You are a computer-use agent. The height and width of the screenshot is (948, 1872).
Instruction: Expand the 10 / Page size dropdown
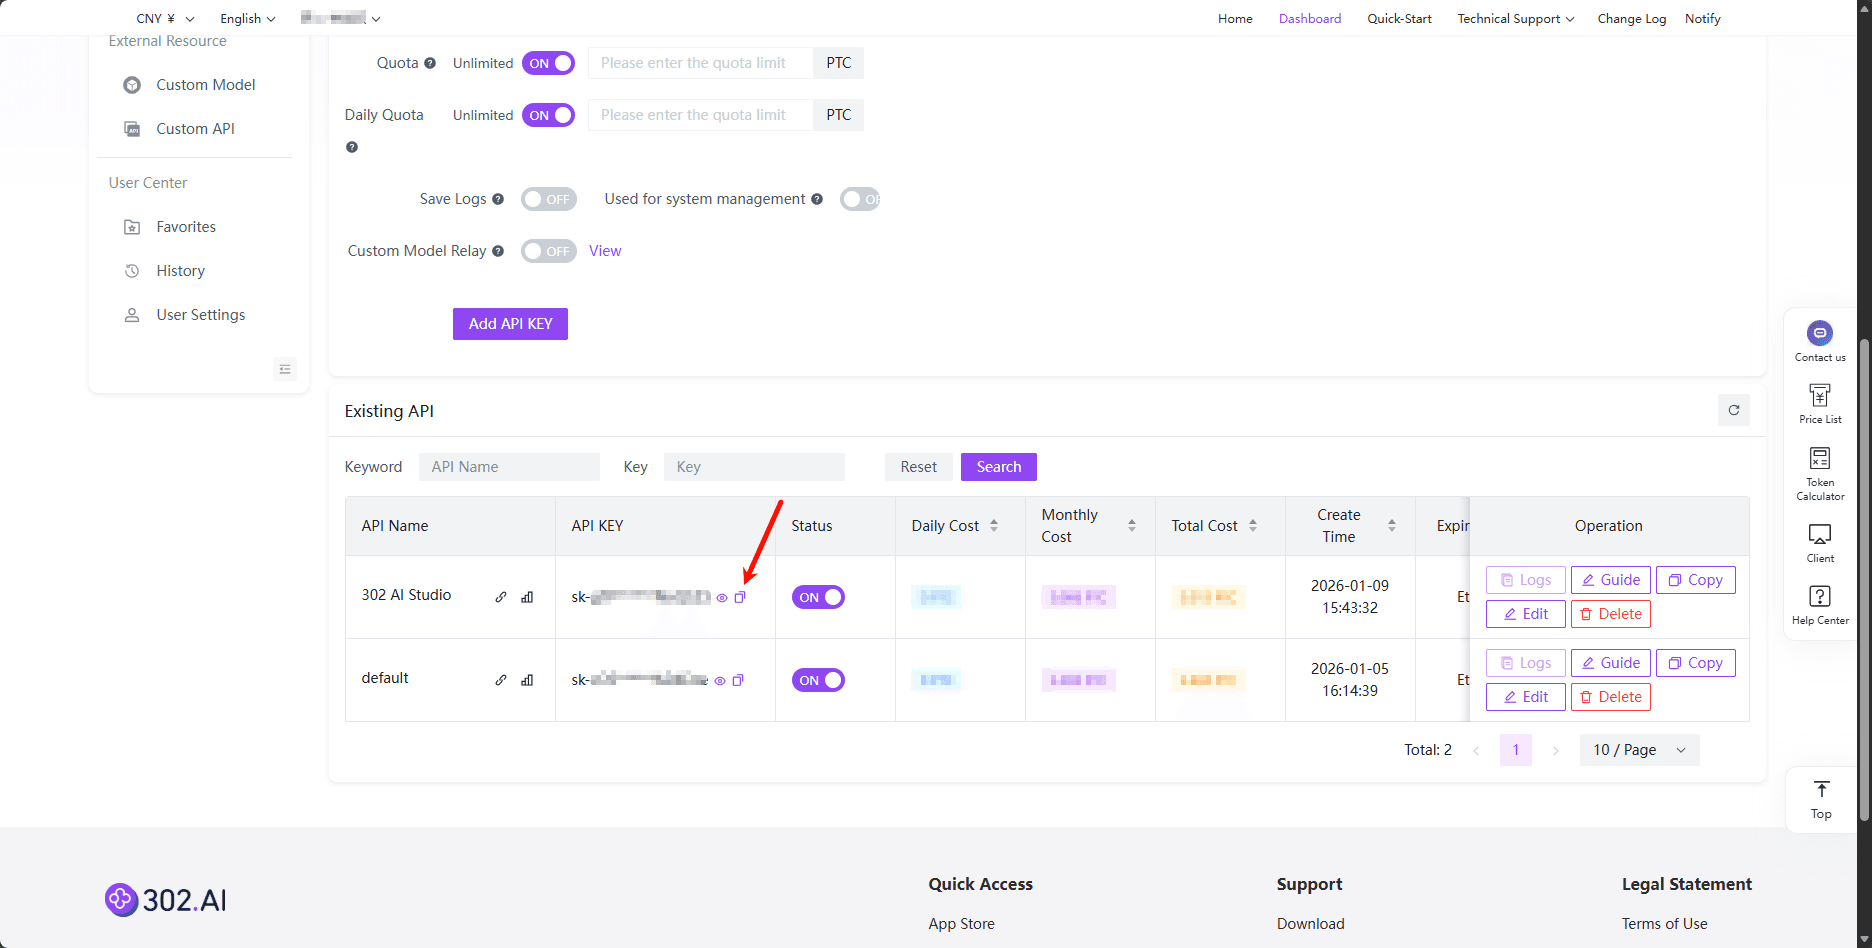pyautogui.click(x=1639, y=750)
